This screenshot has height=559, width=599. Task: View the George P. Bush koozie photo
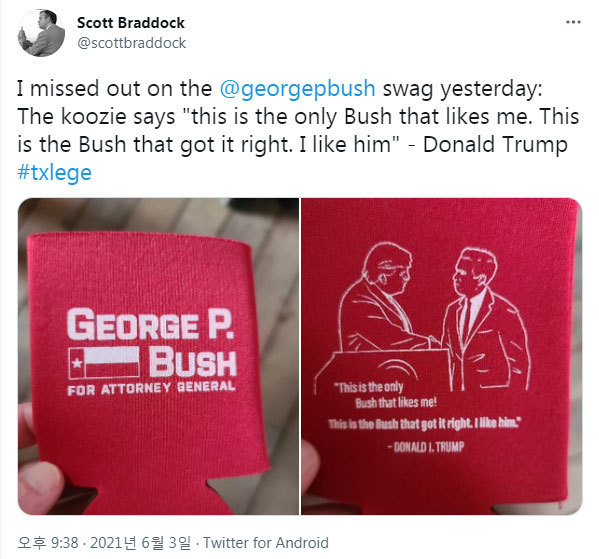pos(158,356)
